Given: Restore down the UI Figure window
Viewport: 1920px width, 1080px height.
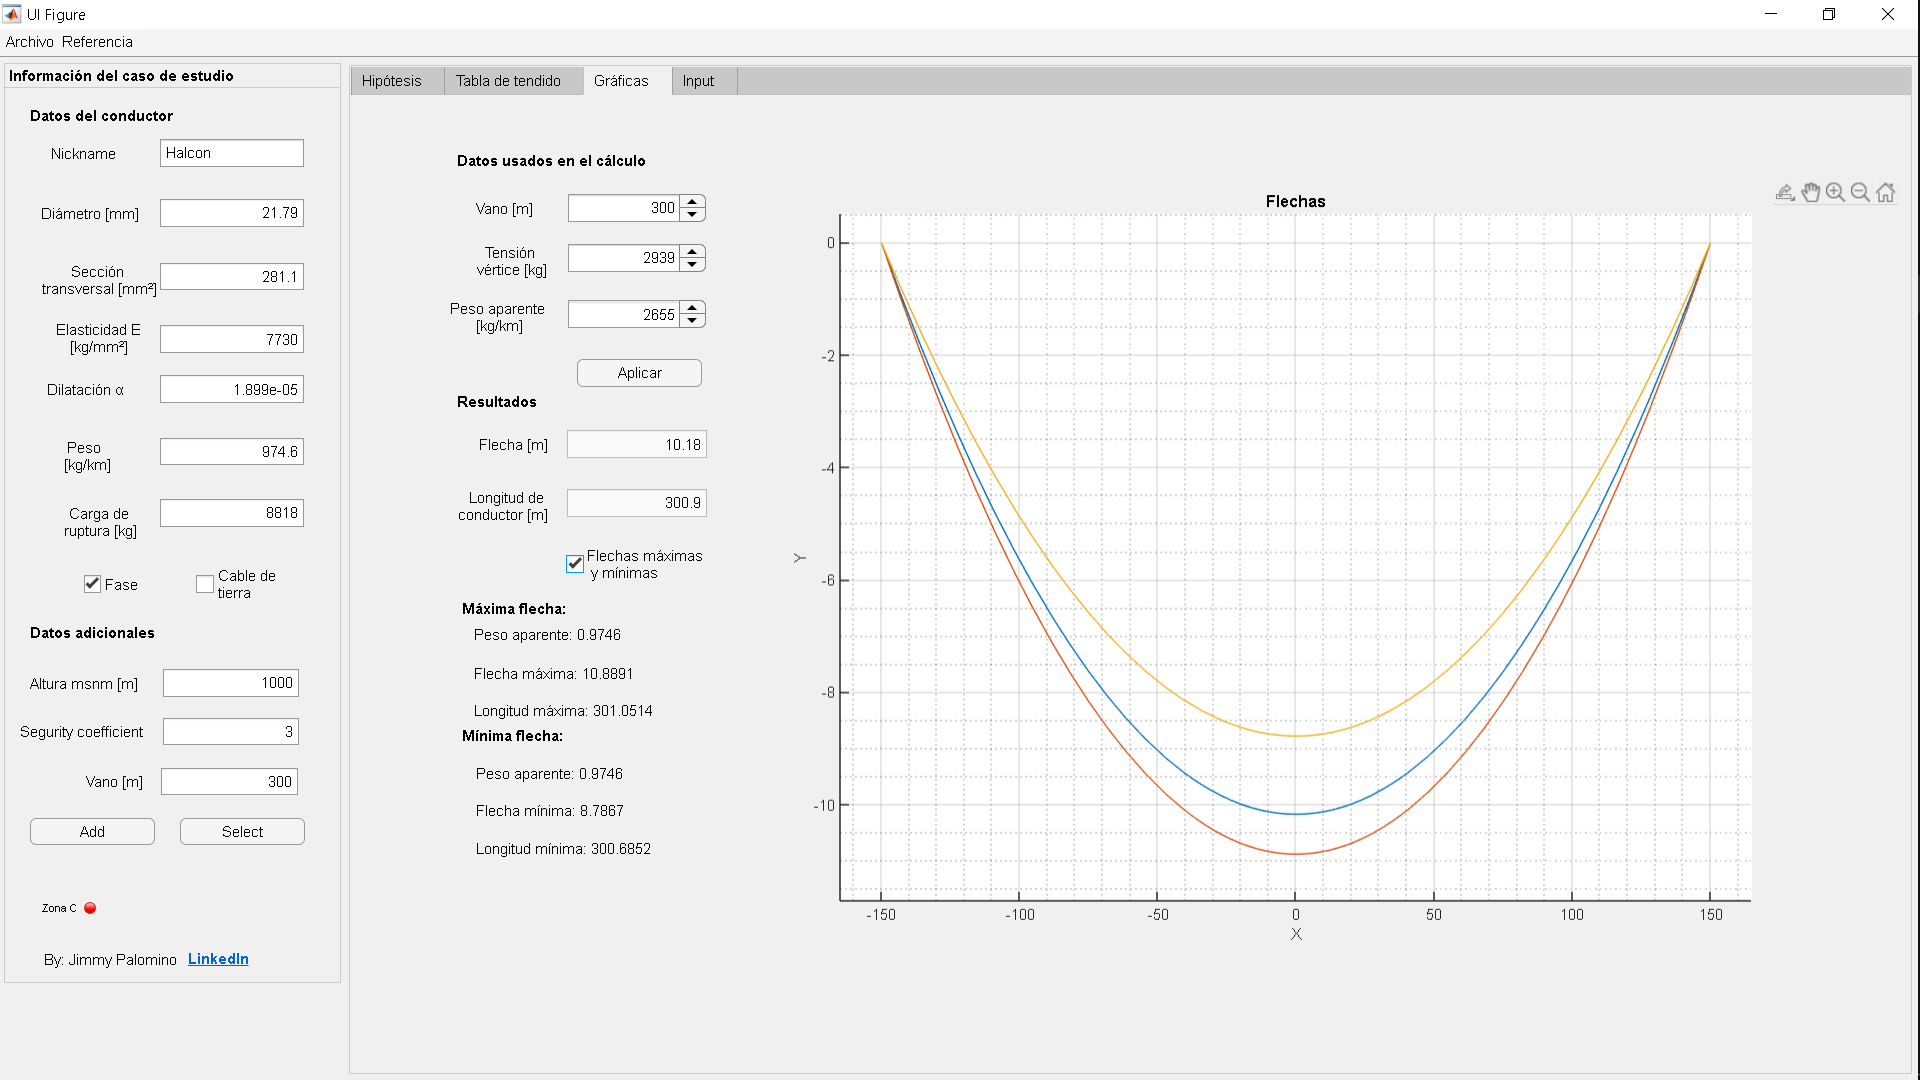Looking at the screenshot, I should tap(1829, 14).
